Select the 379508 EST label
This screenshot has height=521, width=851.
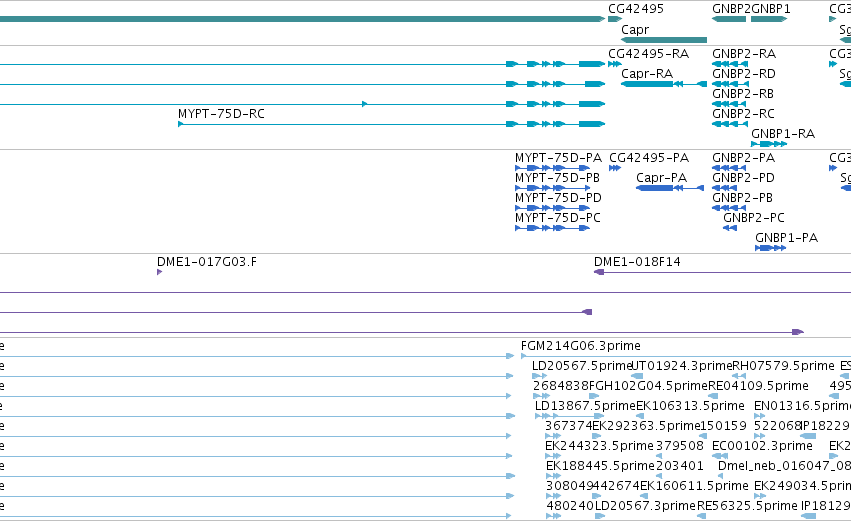point(679,446)
